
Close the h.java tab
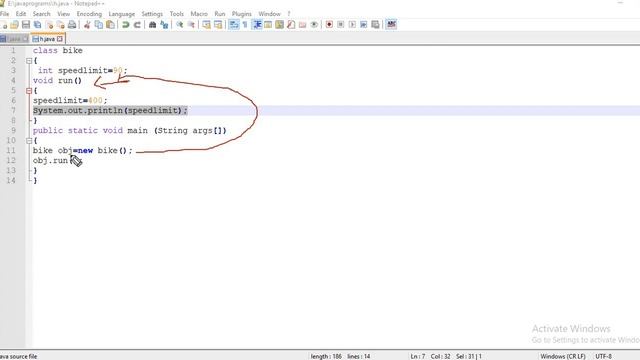pos(60,39)
